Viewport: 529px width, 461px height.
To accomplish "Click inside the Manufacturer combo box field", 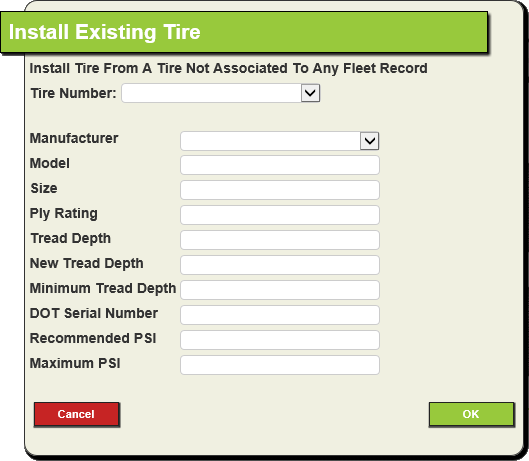I will (271, 141).
